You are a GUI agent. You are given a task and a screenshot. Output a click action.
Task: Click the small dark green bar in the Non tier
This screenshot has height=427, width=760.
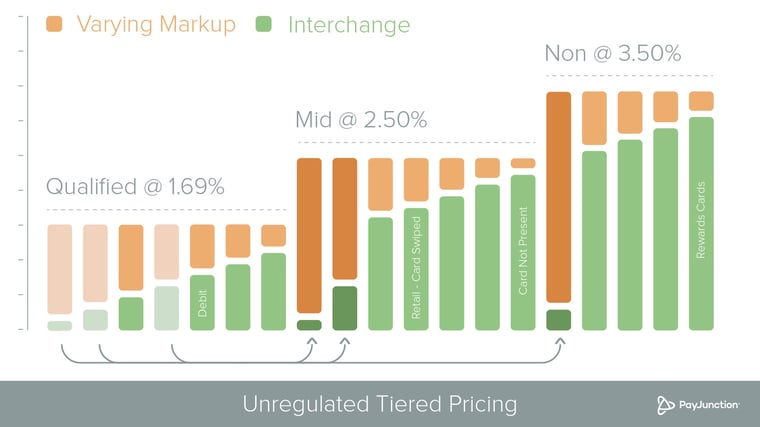559,320
